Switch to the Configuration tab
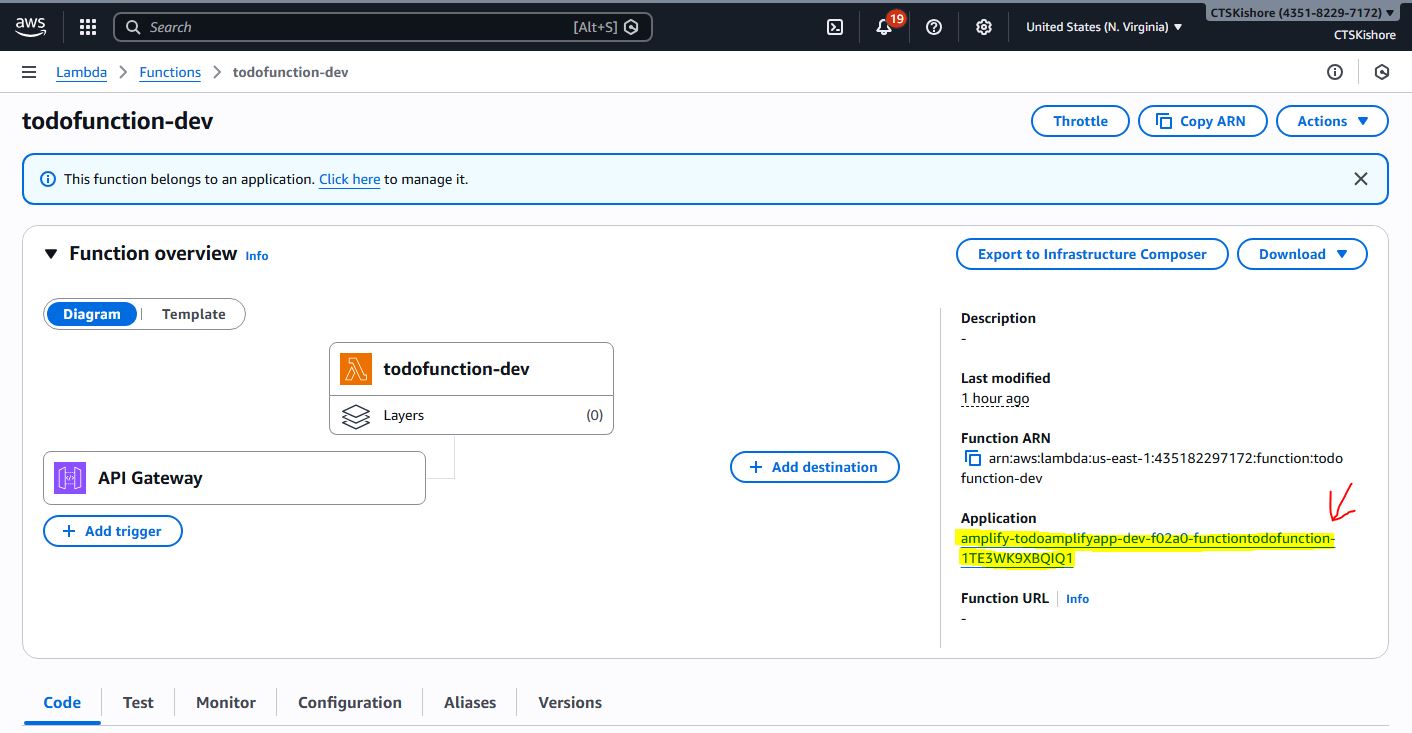Image resolution: width=1412 pixels, height=733 pixels. 349,702
